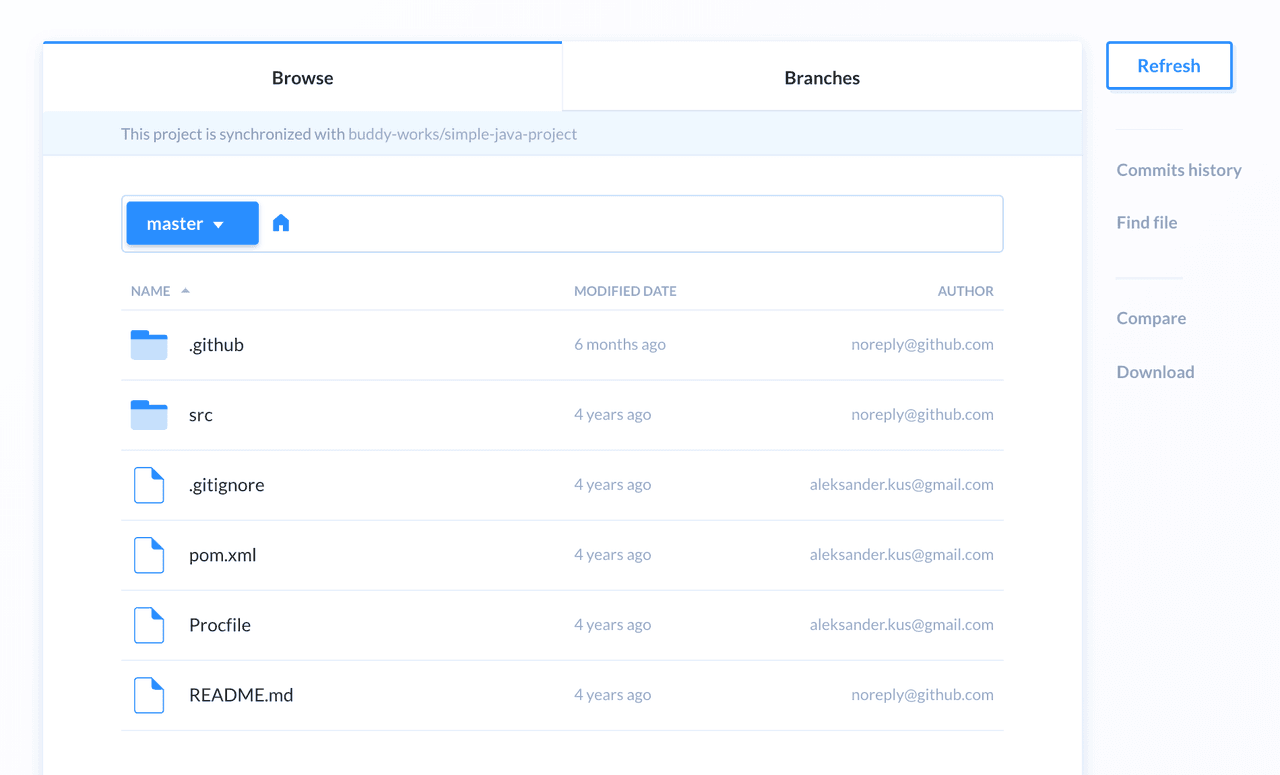The image size is (1280, 775).
Task: Click Find file
Action: [1146, 222]
